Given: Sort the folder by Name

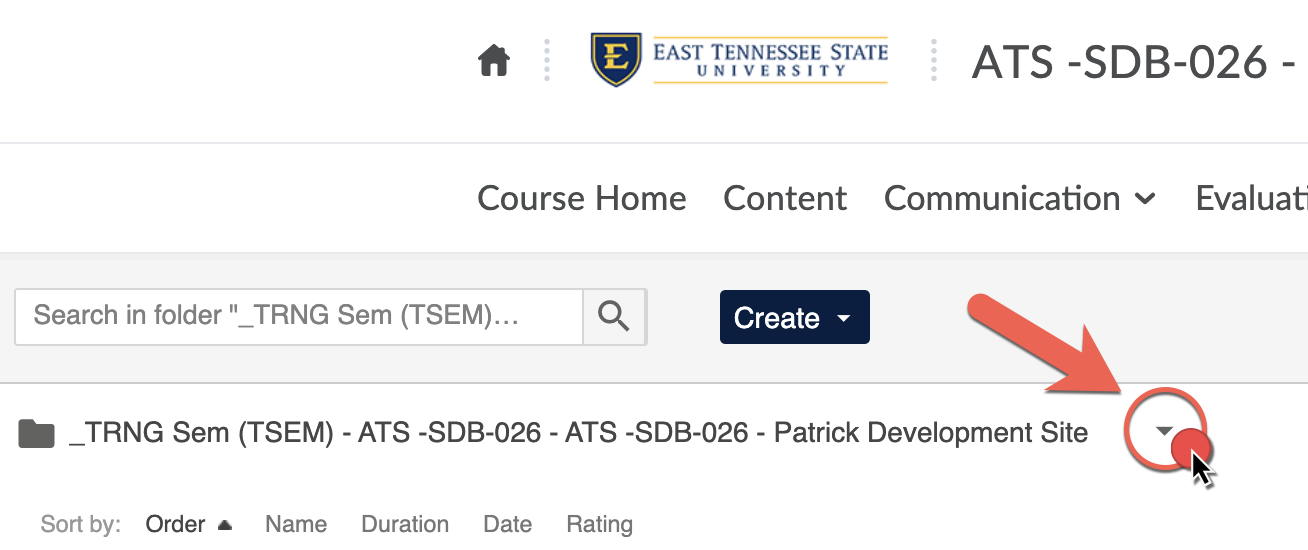Looking at the screenshot, I should click(x=296, y=524).
